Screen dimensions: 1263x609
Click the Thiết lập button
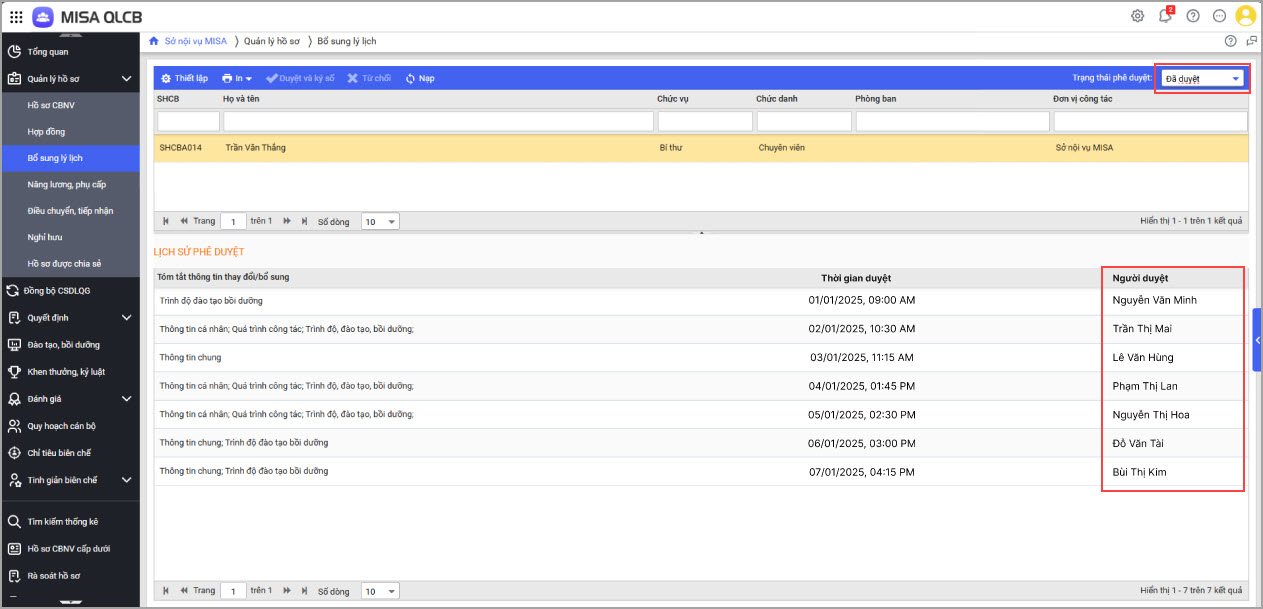pyautogui.click(x=184, y=78)
